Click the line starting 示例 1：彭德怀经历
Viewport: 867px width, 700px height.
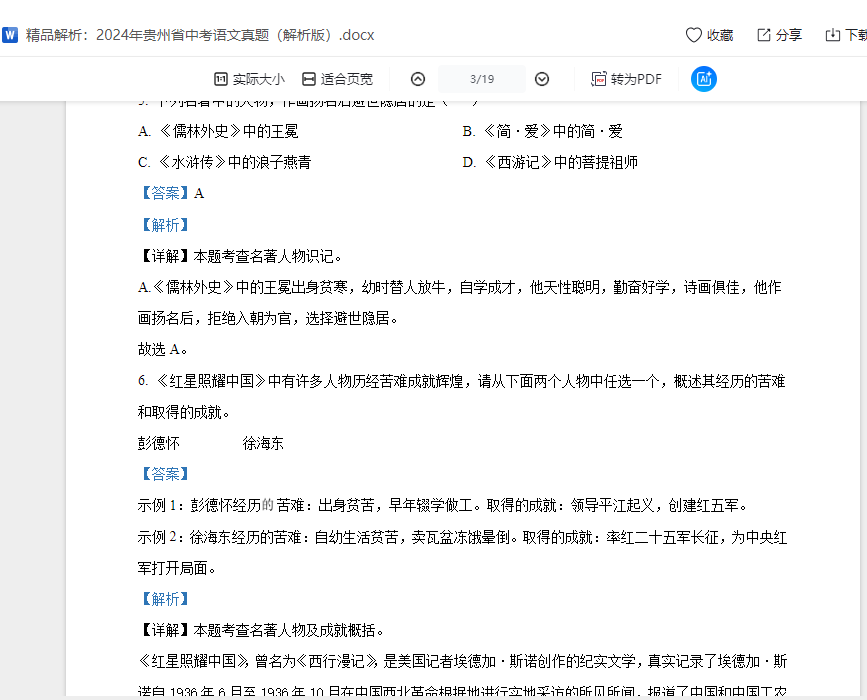443,505
